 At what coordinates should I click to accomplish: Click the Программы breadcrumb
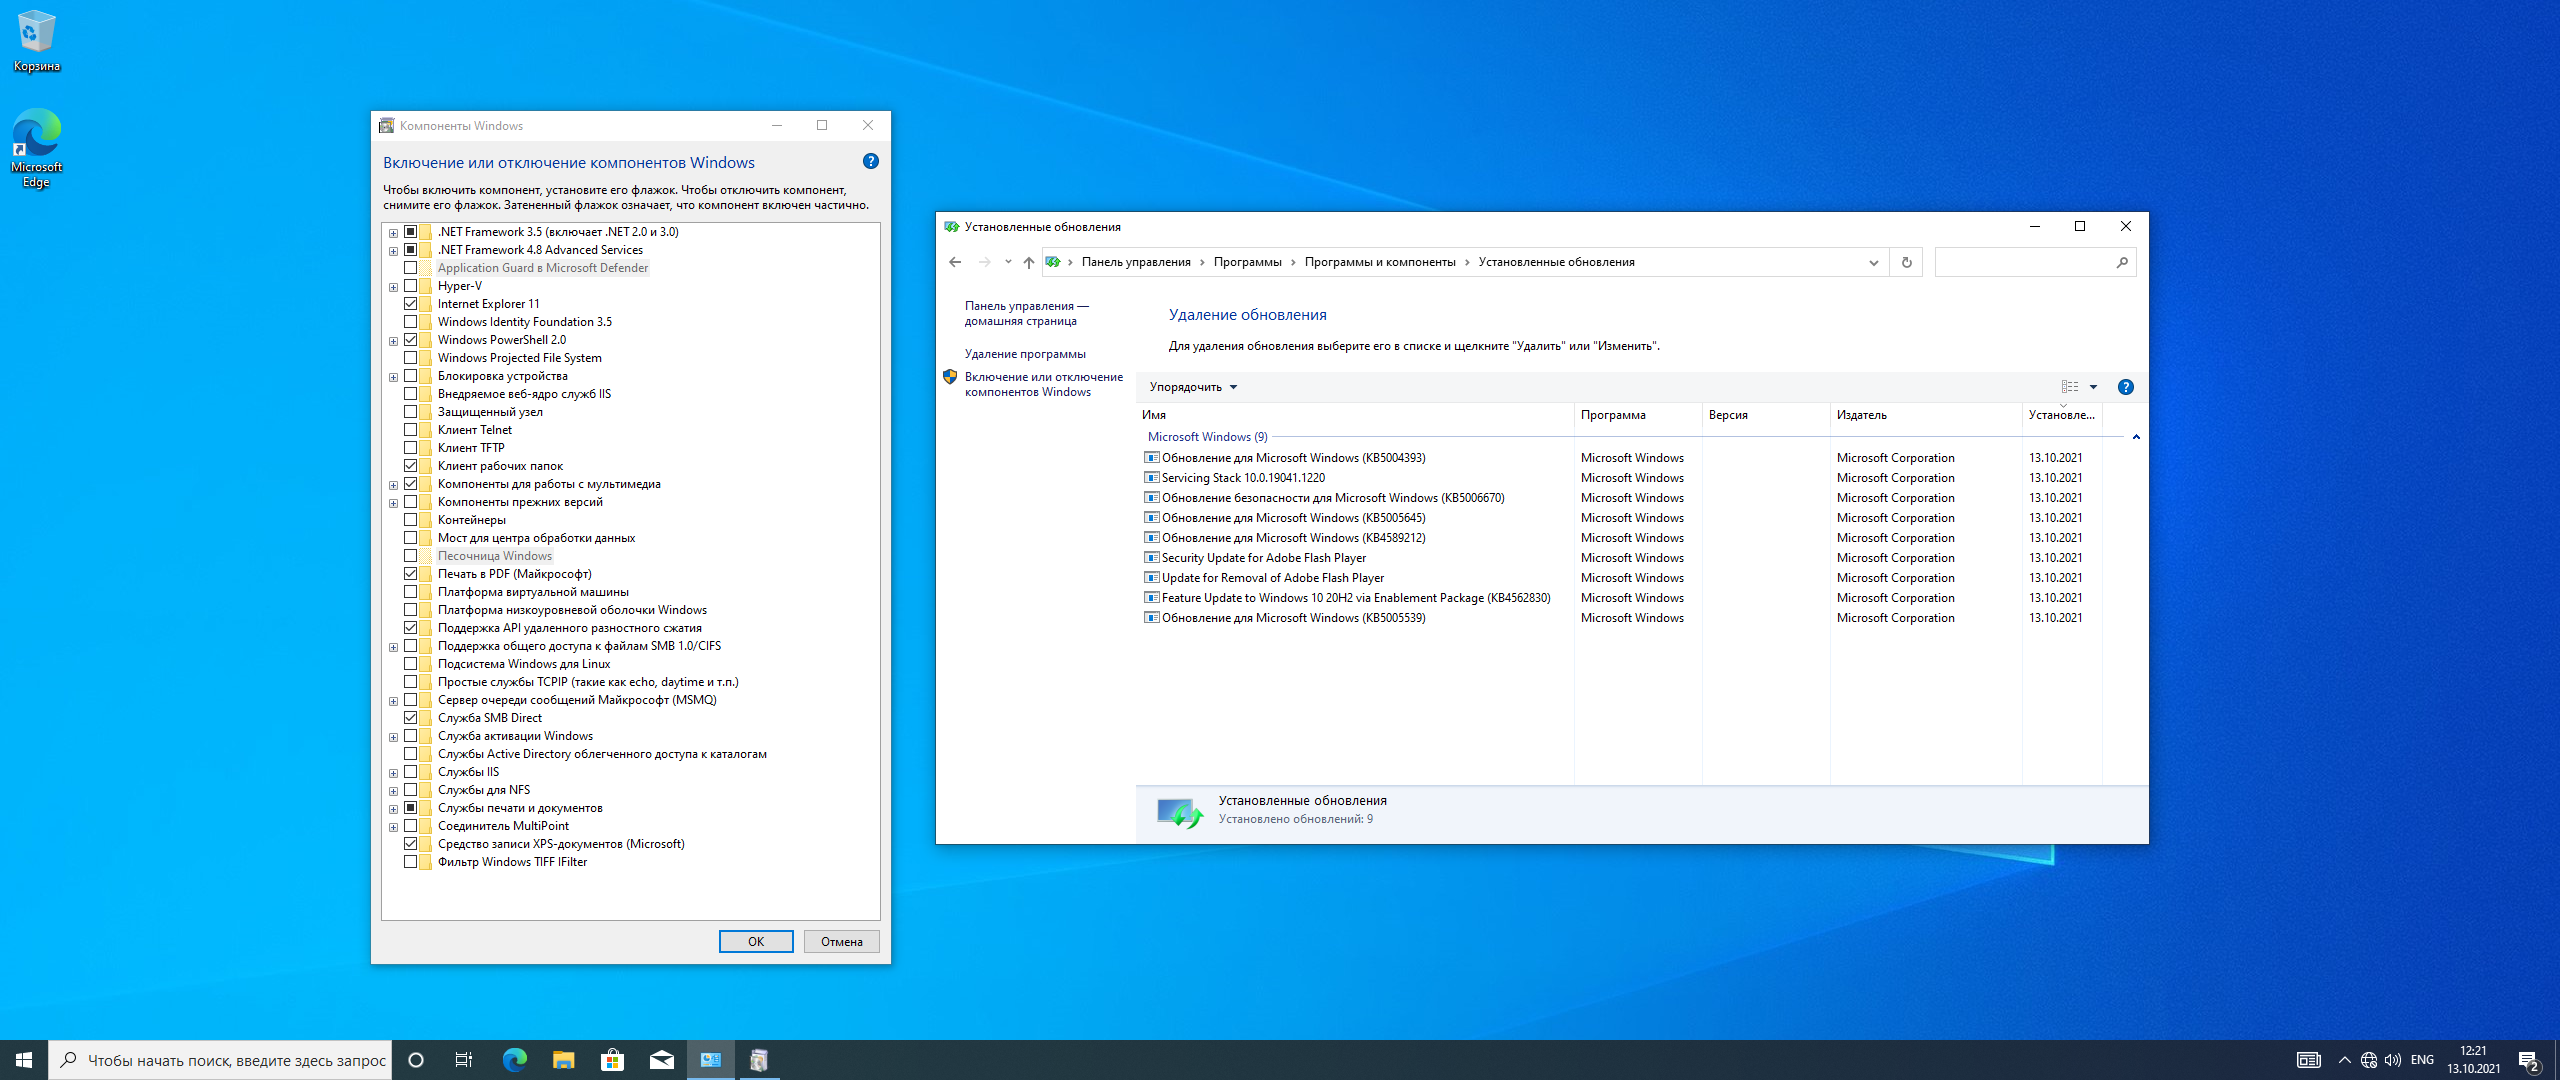tap(1247, 262)
